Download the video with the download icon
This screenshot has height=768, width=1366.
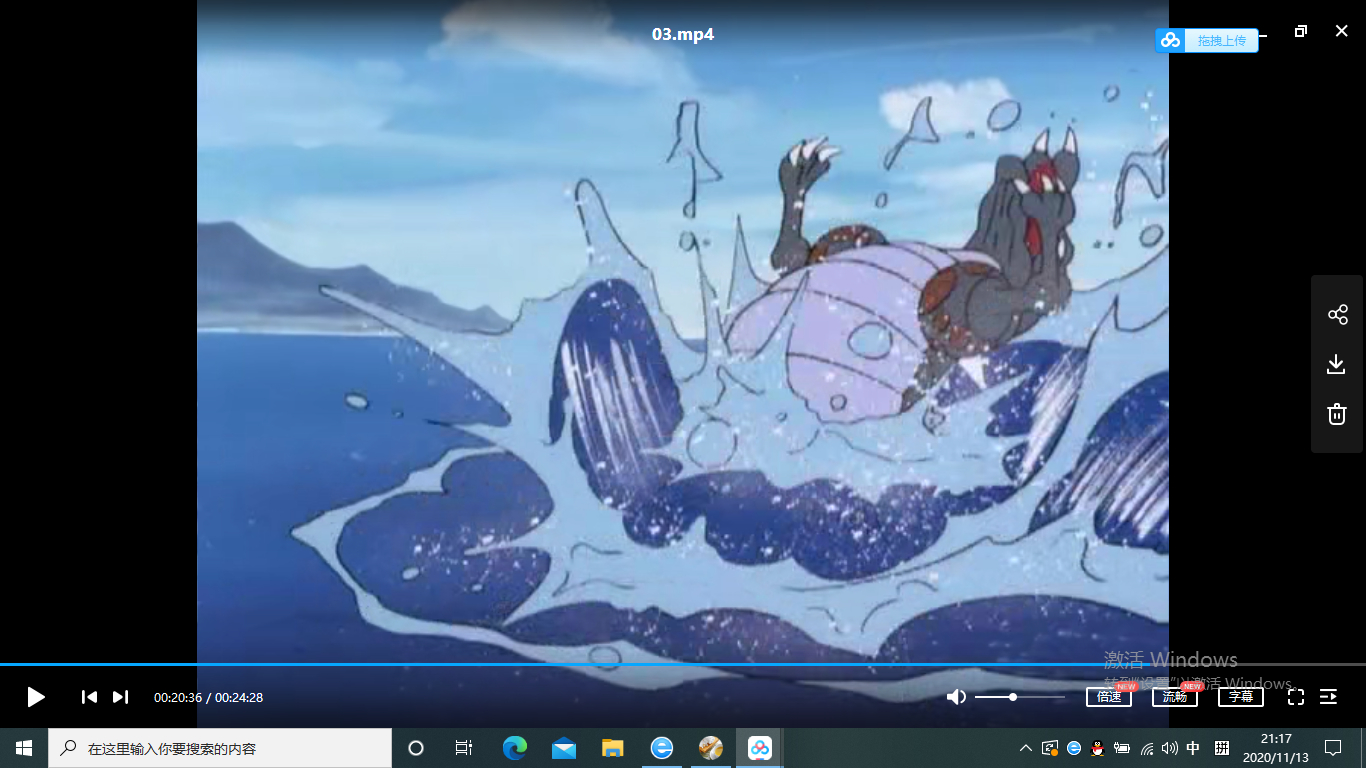[1337, 364]
